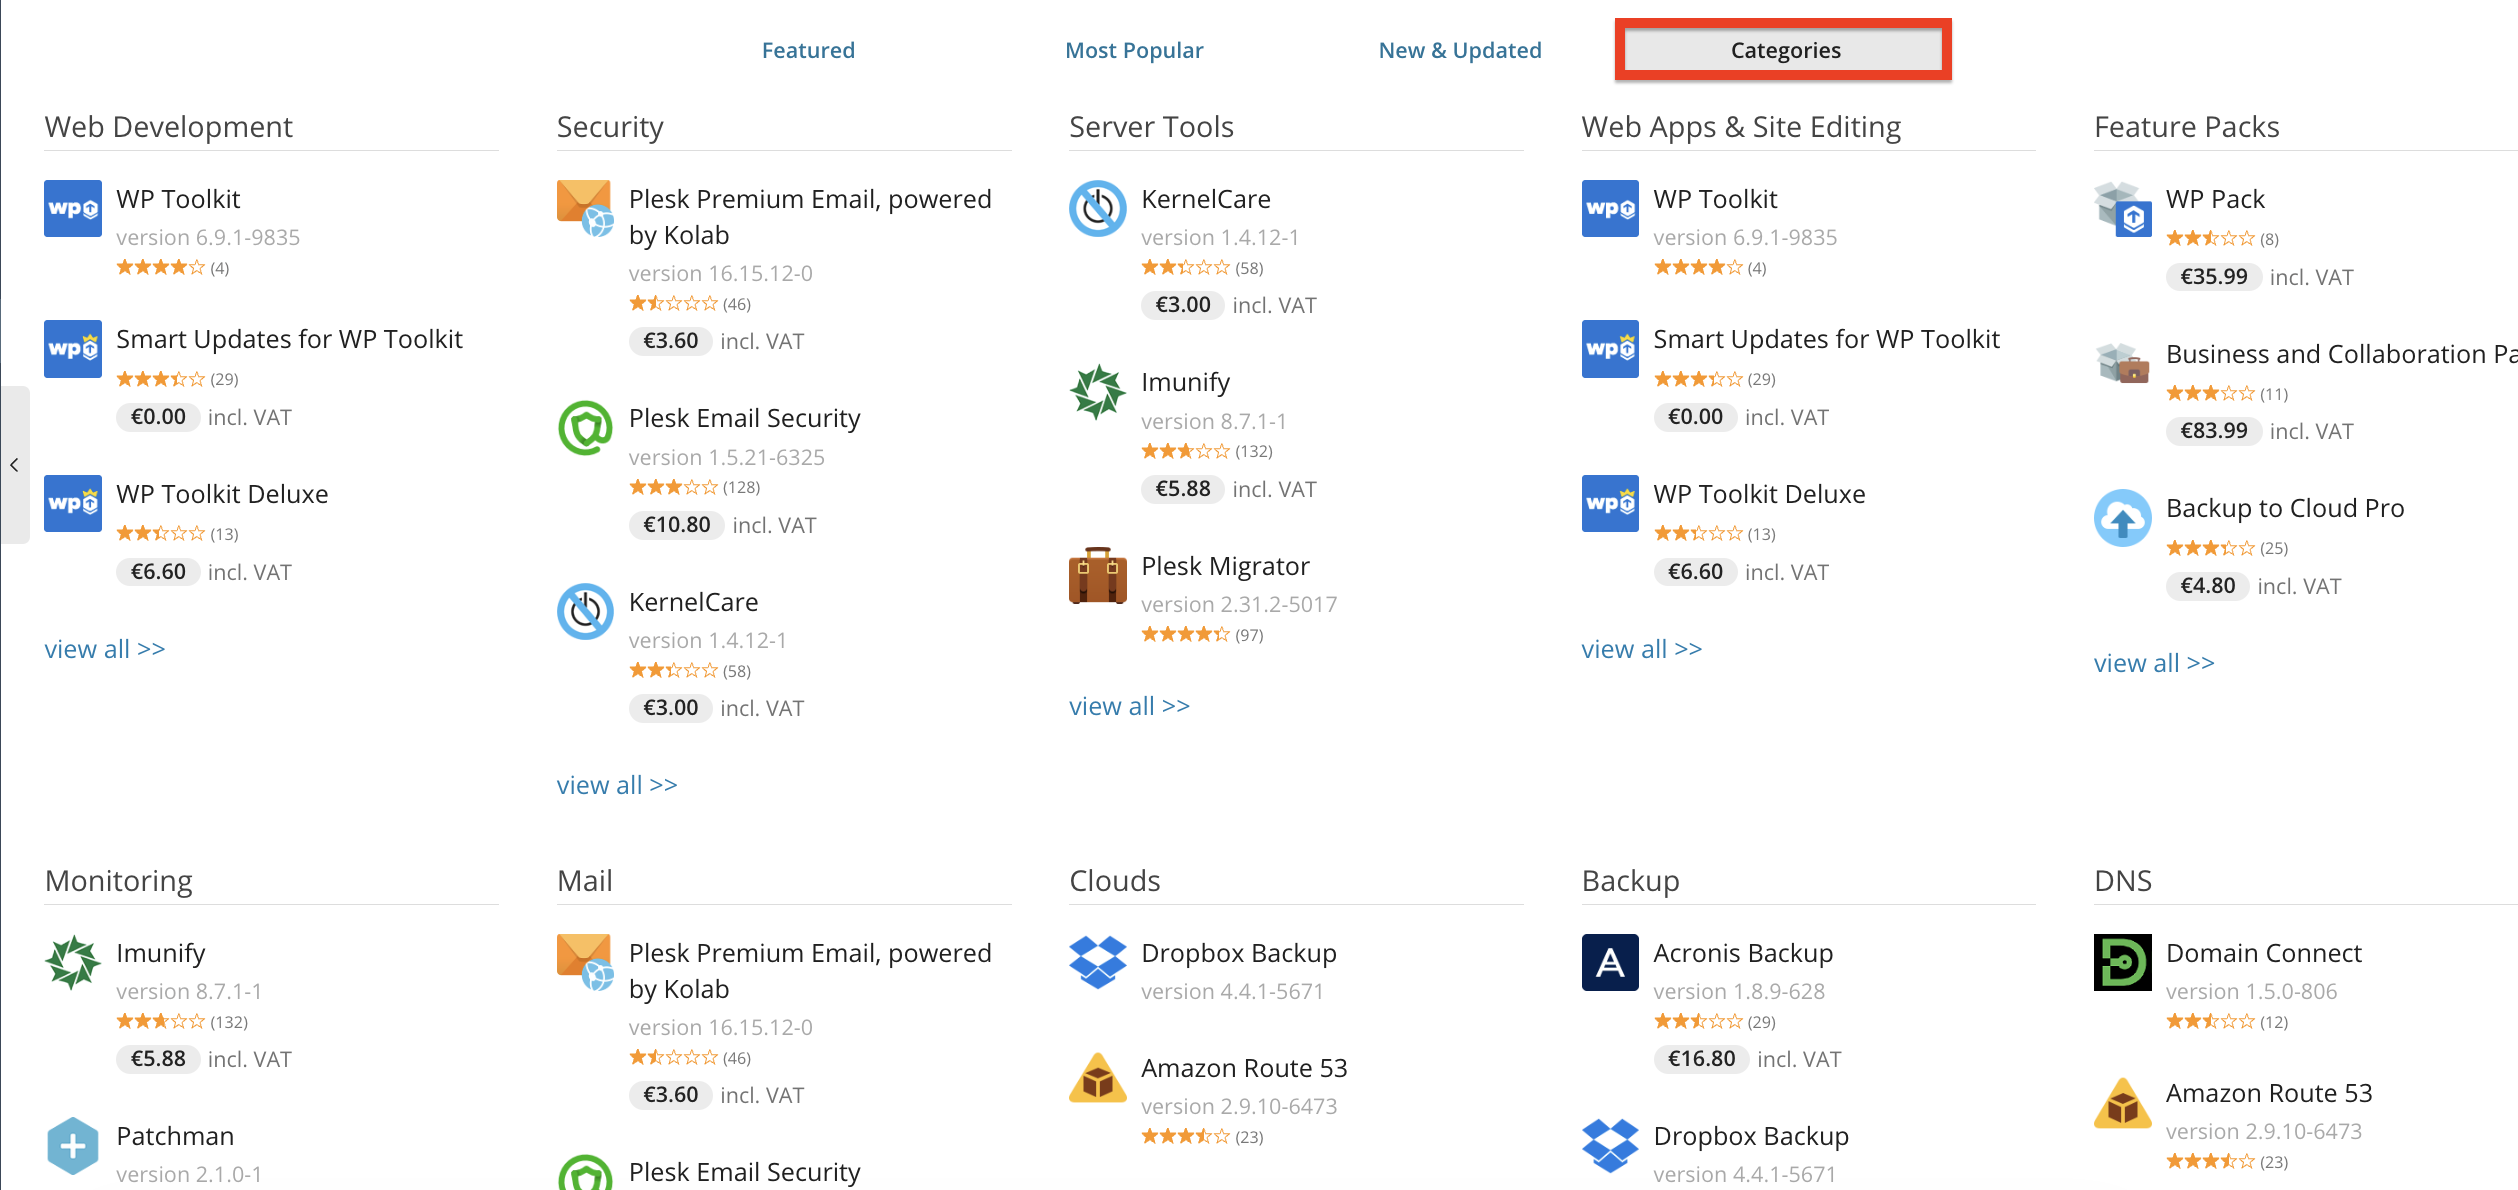The image size is (2518, 1190).
Task: Click the KernelCare icon under Server Tools
Action: pyautogui.click(x=1098, y=208)
